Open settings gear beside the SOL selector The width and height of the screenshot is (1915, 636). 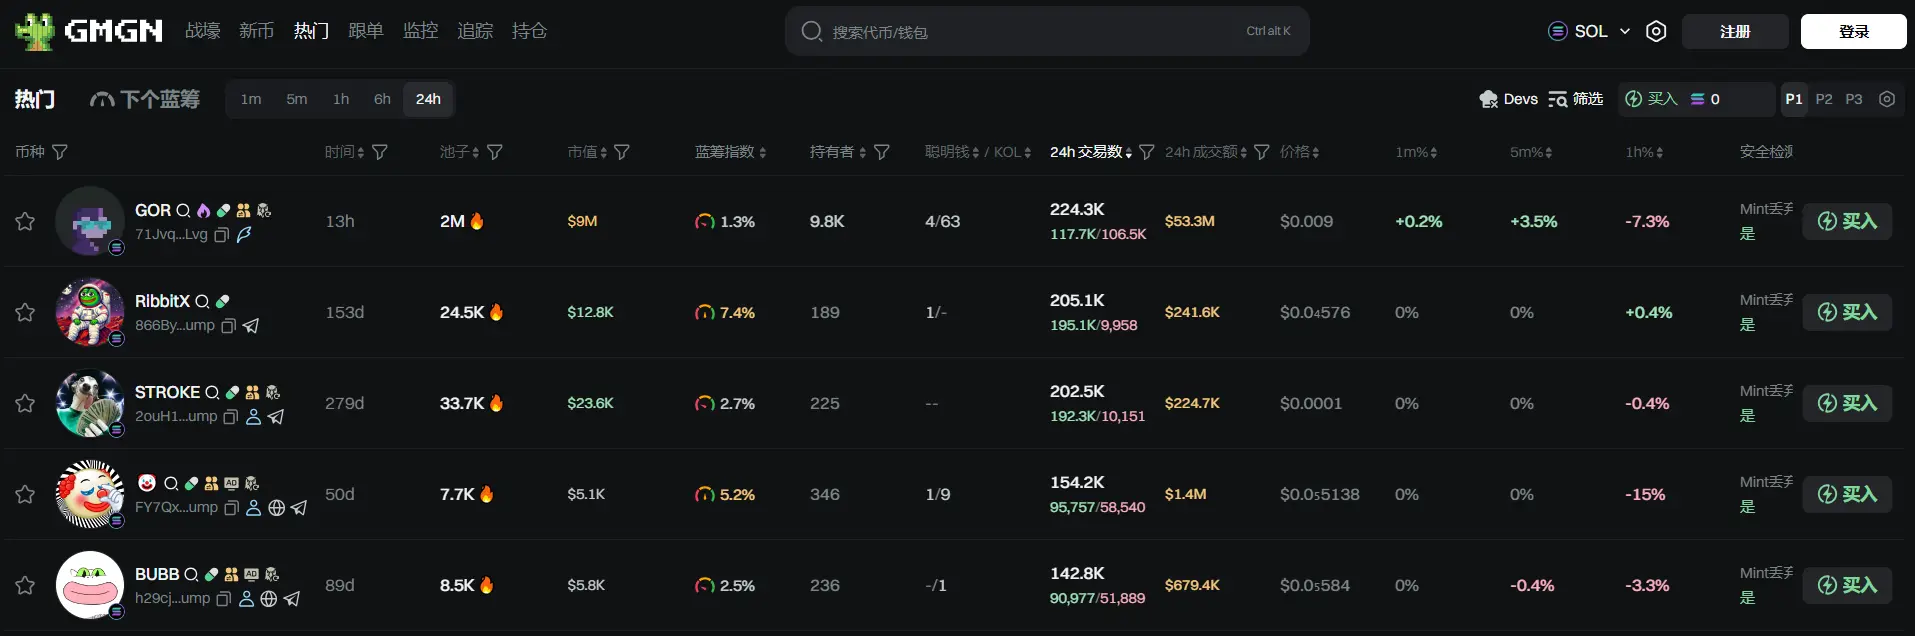(1656, 32)
